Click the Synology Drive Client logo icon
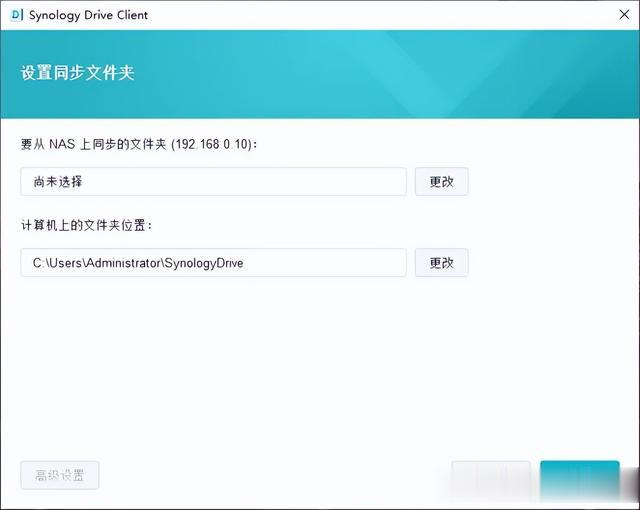The height and width of the screenshot is (510, 640). tap(16, 15)
